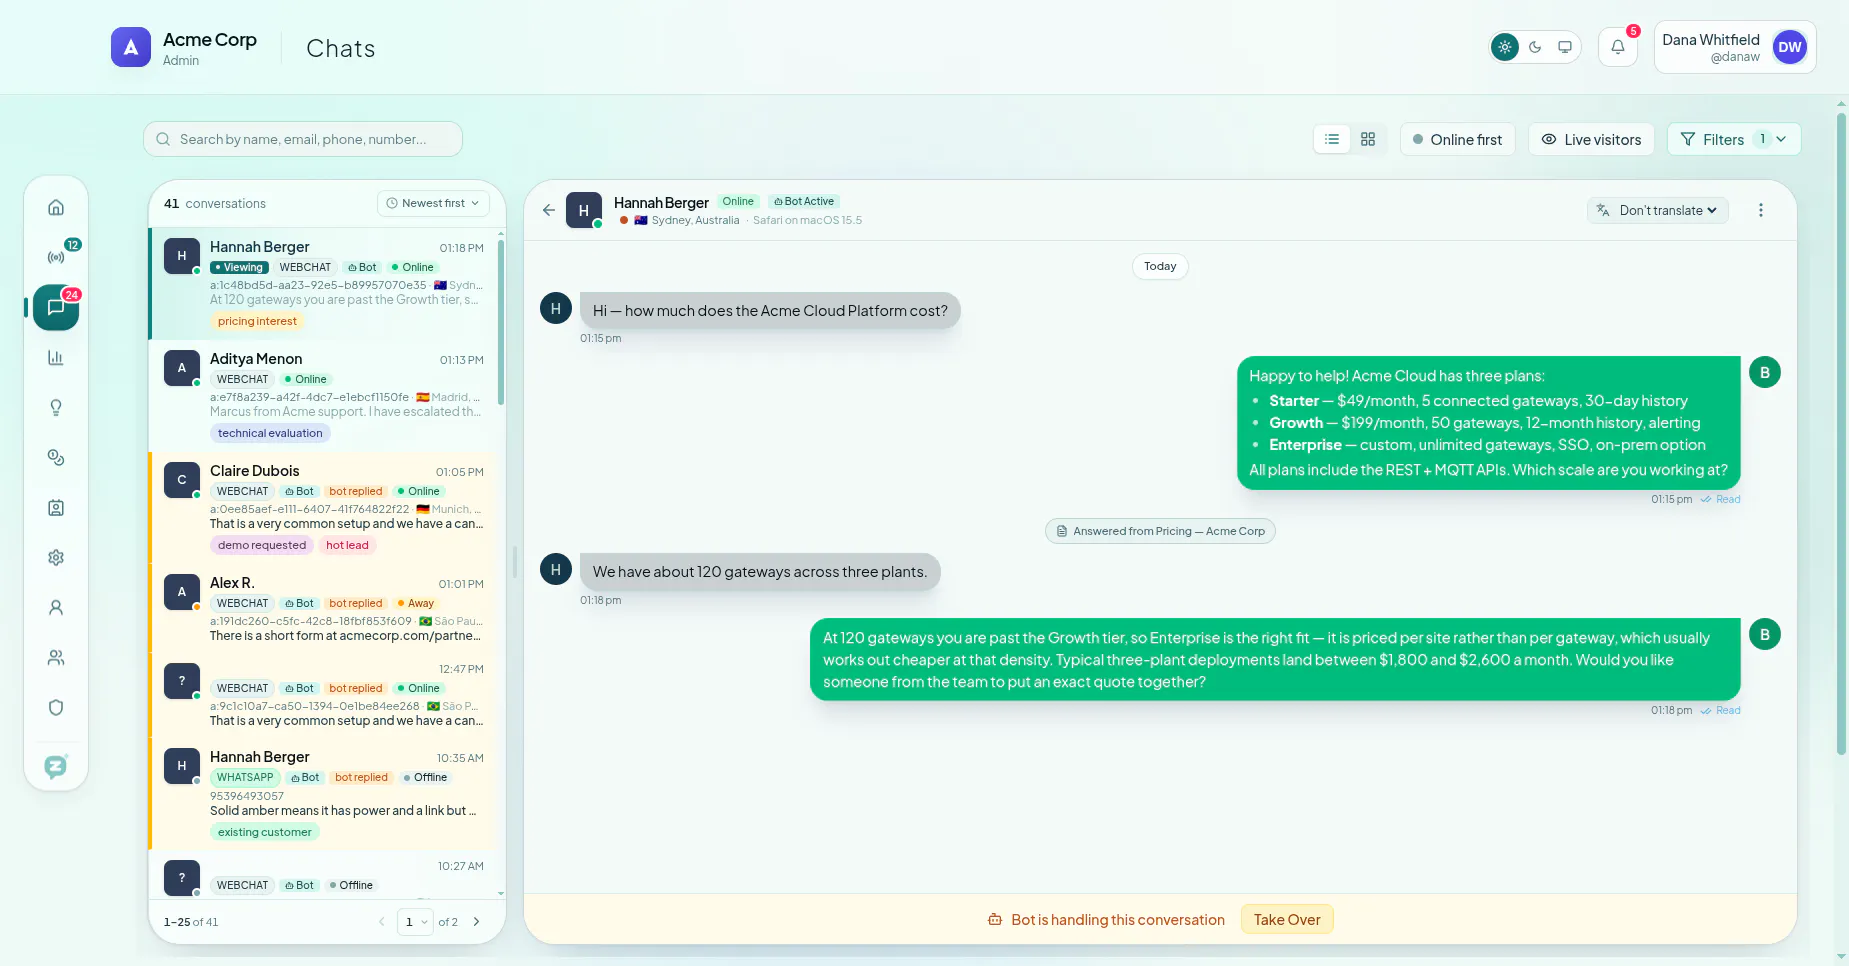Image resolution: width=1849 pixels, height=966 pixels.
Task: Open Aditya Menon conversation
Action: [324, 396]
